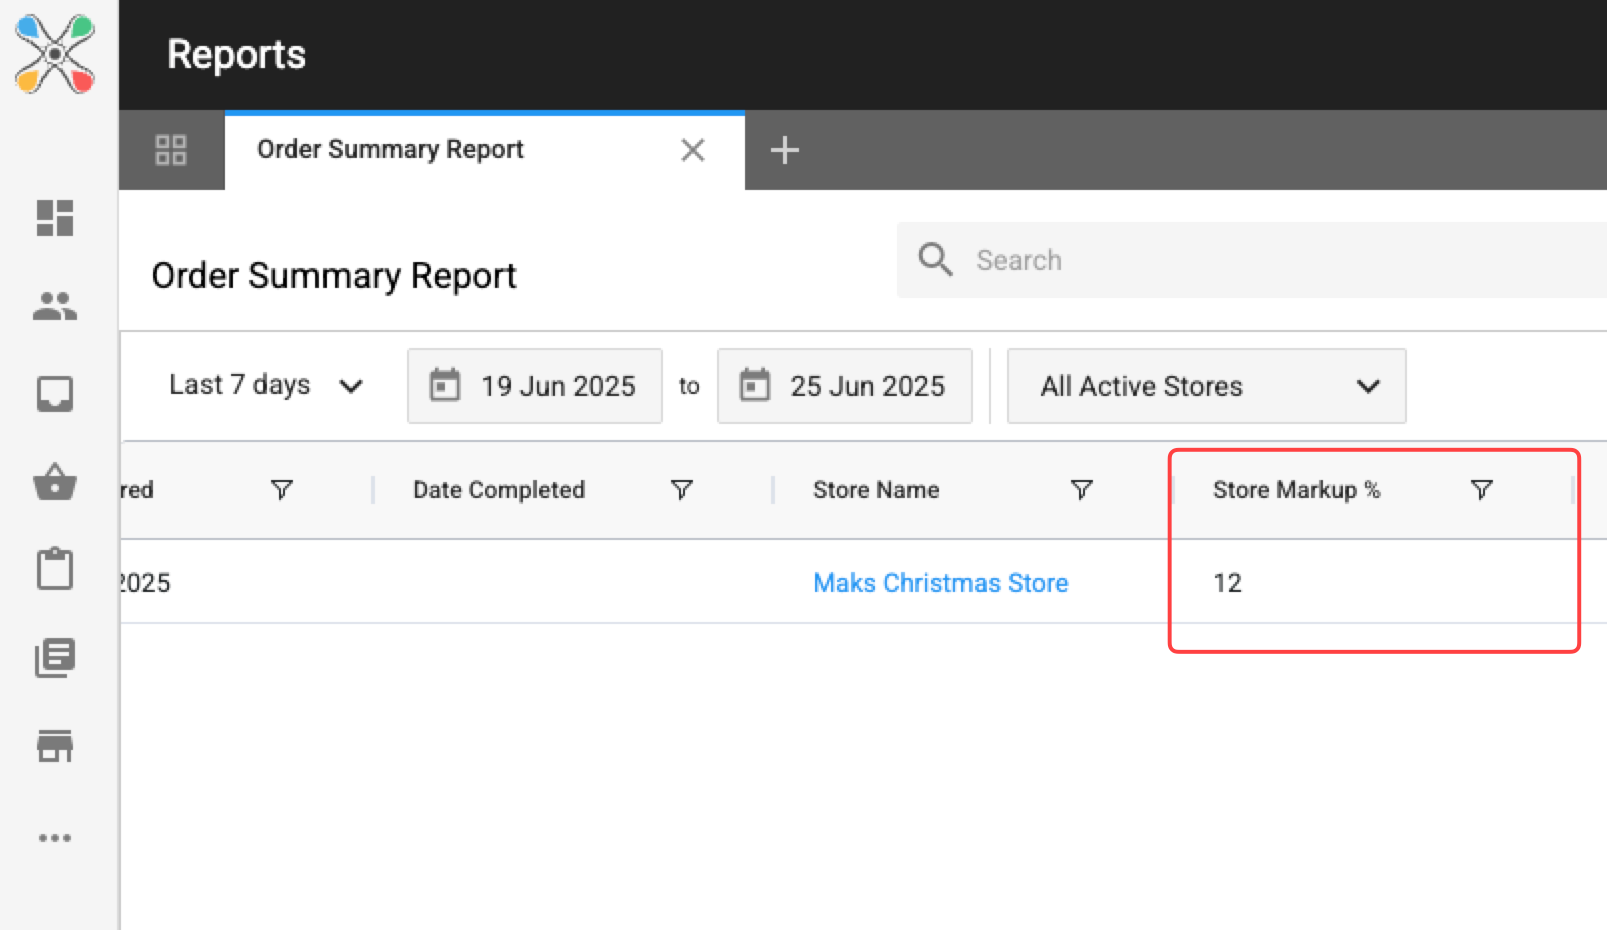Viewport: 1607px width, 930px height.
Task: Click the colorful app logo
Action: tap(55, 54)
